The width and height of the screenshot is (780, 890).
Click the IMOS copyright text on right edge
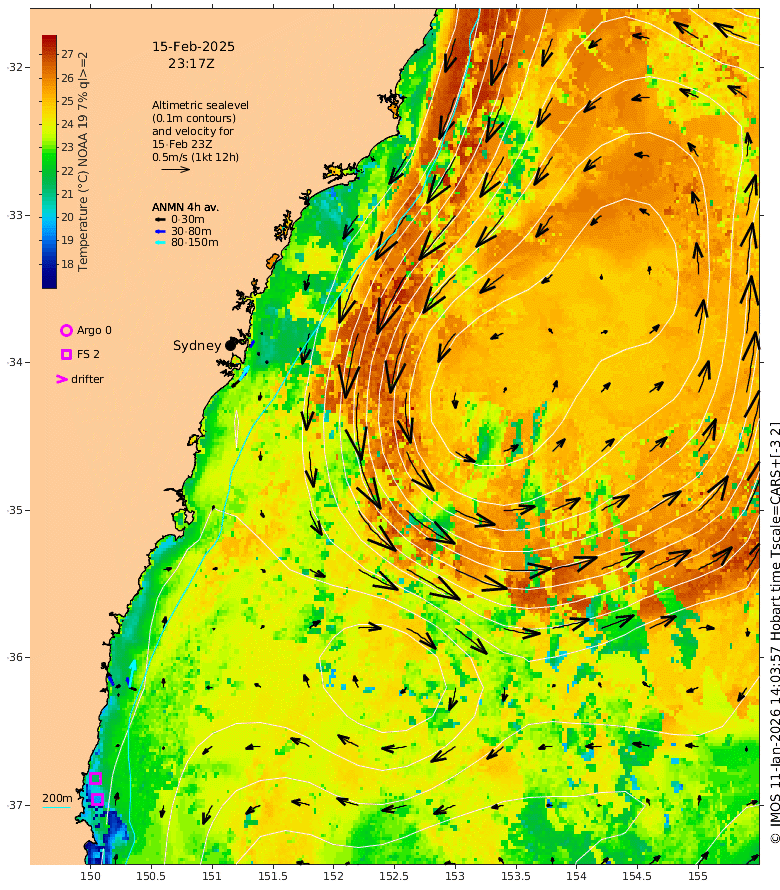[775, 633]
